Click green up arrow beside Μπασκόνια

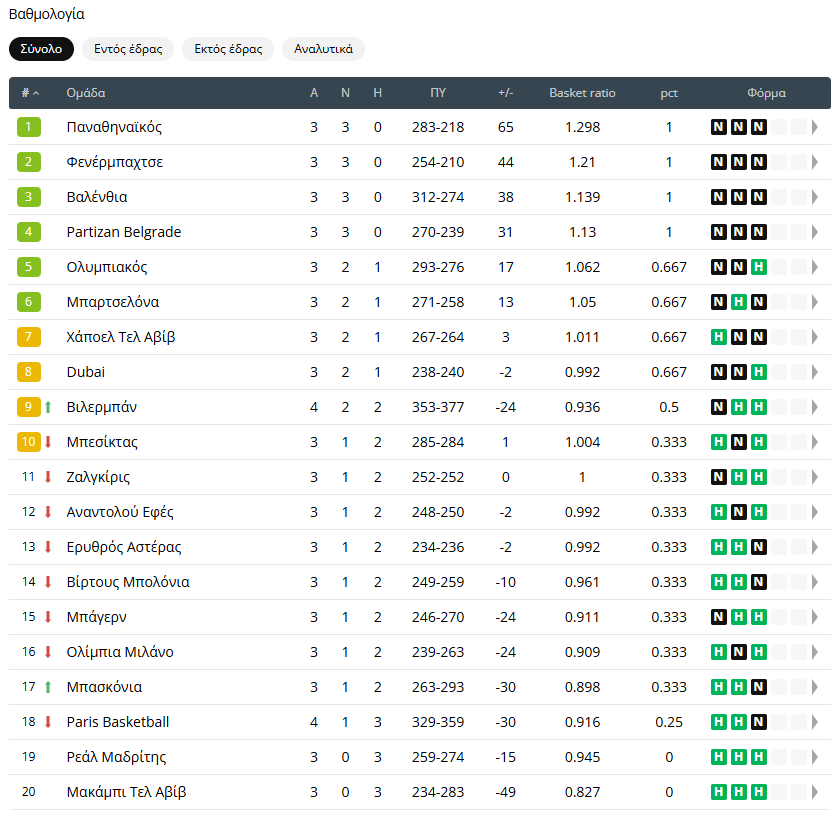(x=48, y=687)
